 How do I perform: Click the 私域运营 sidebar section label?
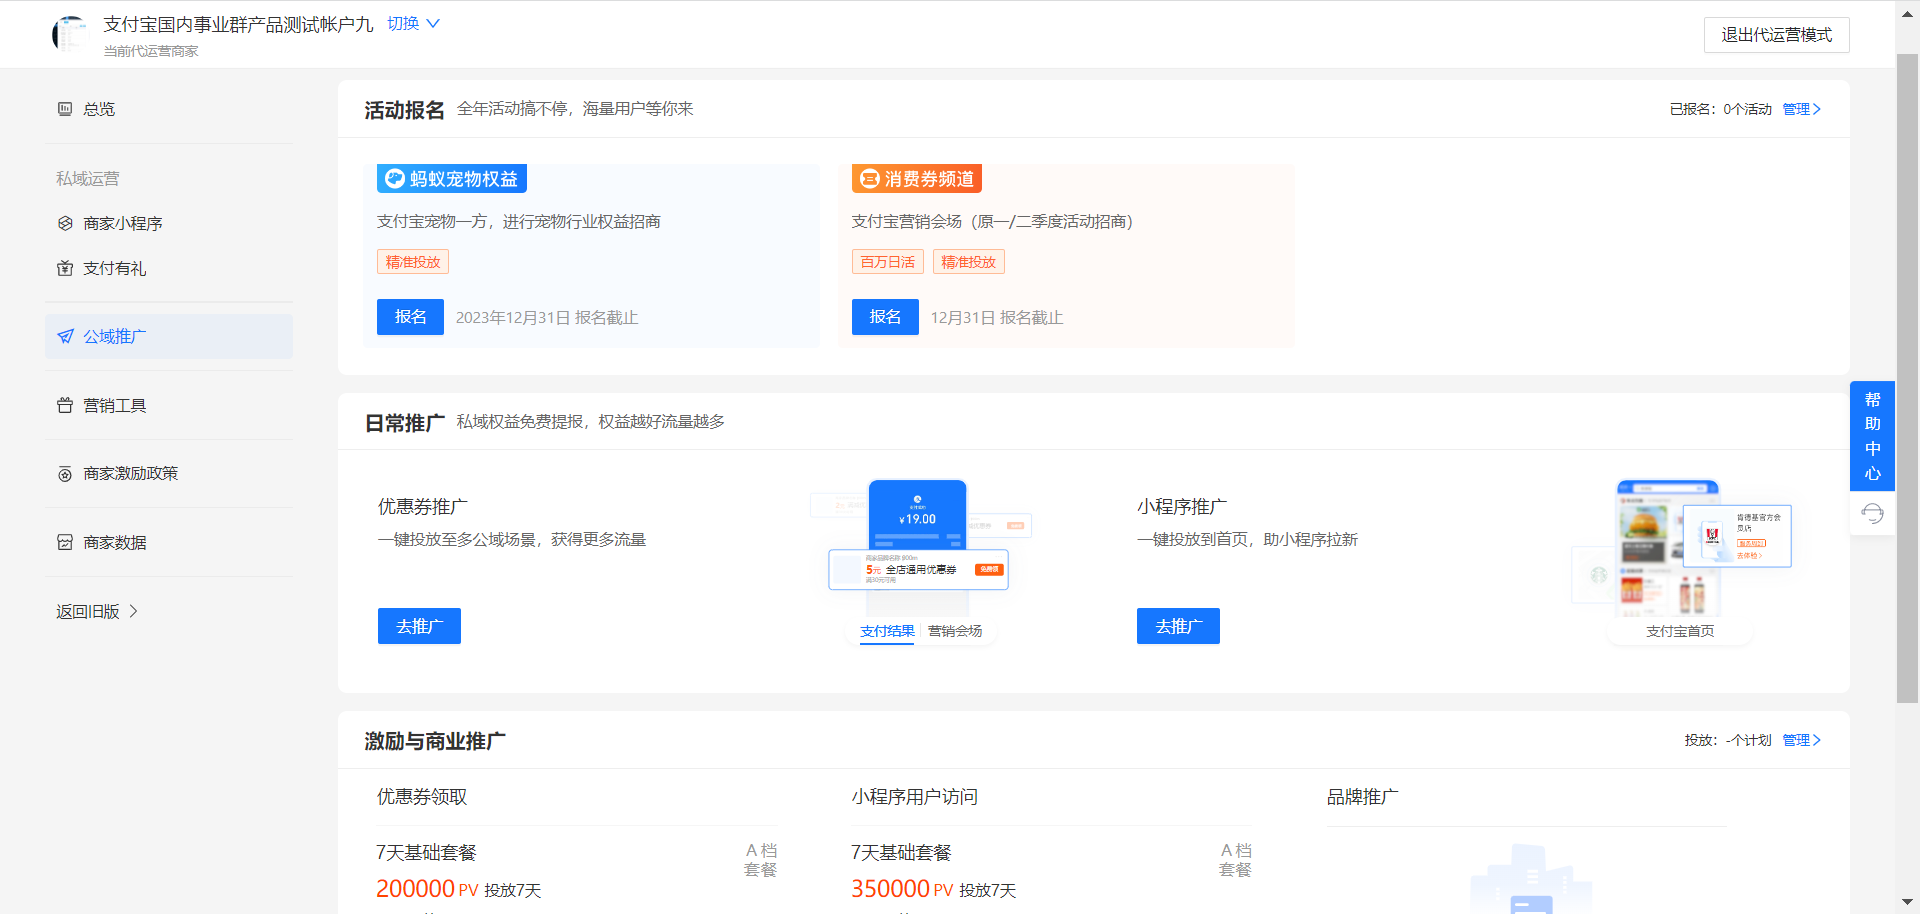coord(88,178)
